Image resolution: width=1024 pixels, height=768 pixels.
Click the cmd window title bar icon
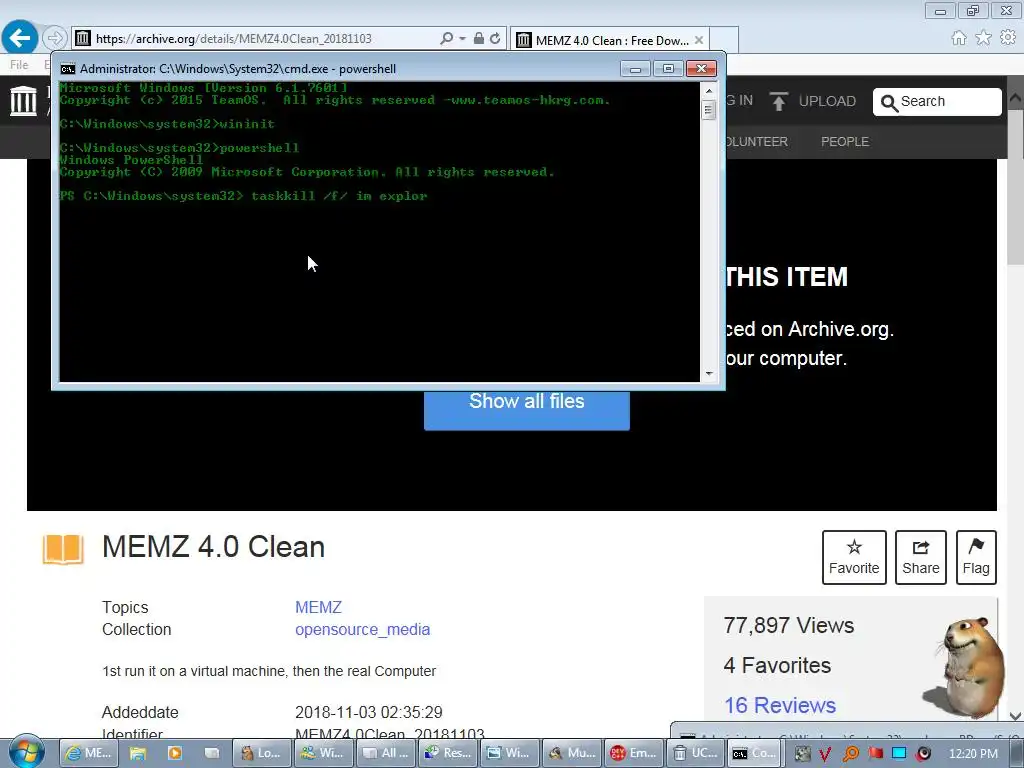pyautogui.click(x=67, y=69)
